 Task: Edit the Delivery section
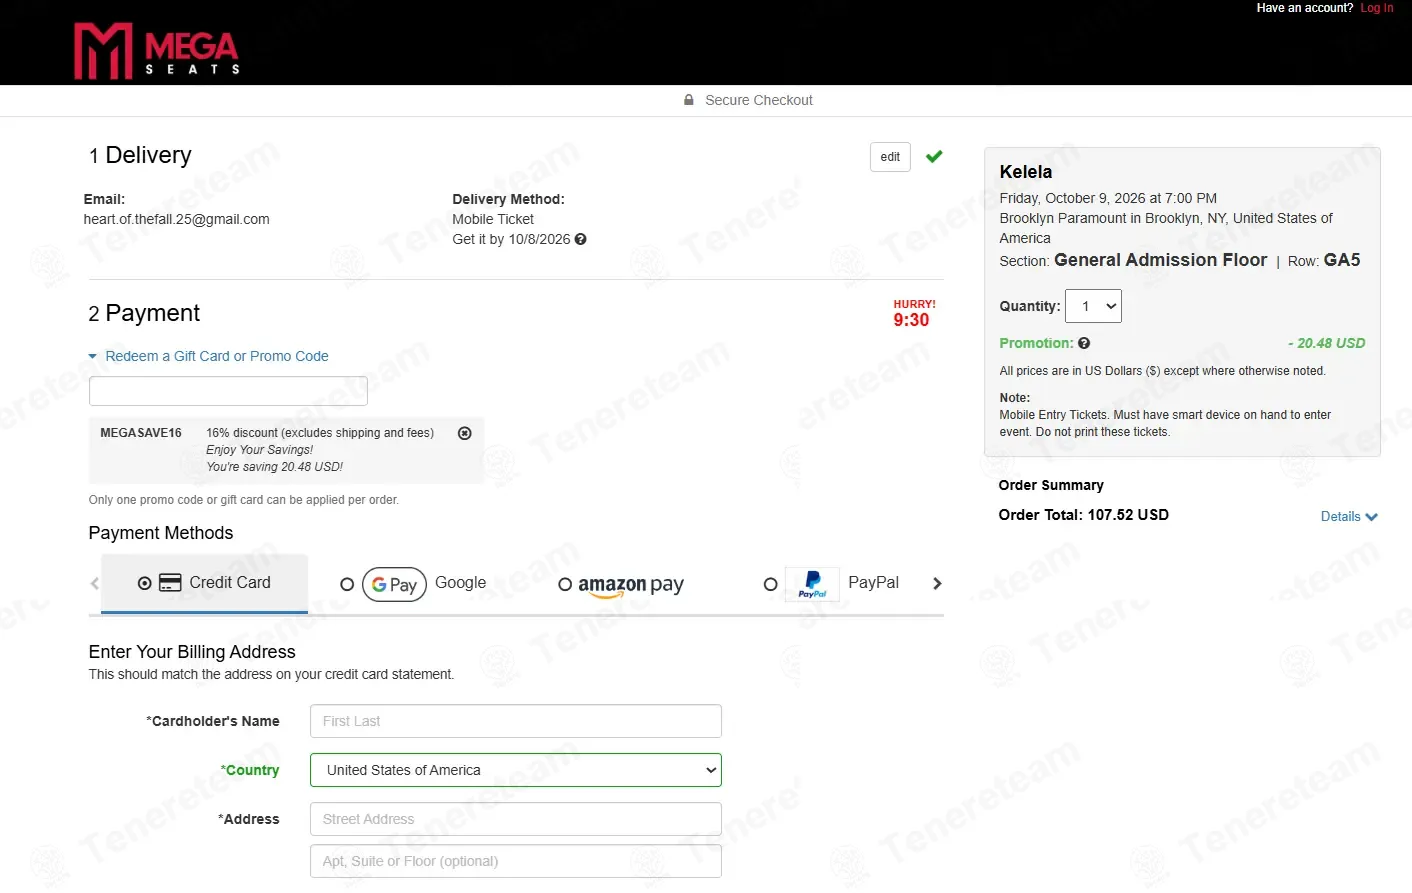click(890, 157)
